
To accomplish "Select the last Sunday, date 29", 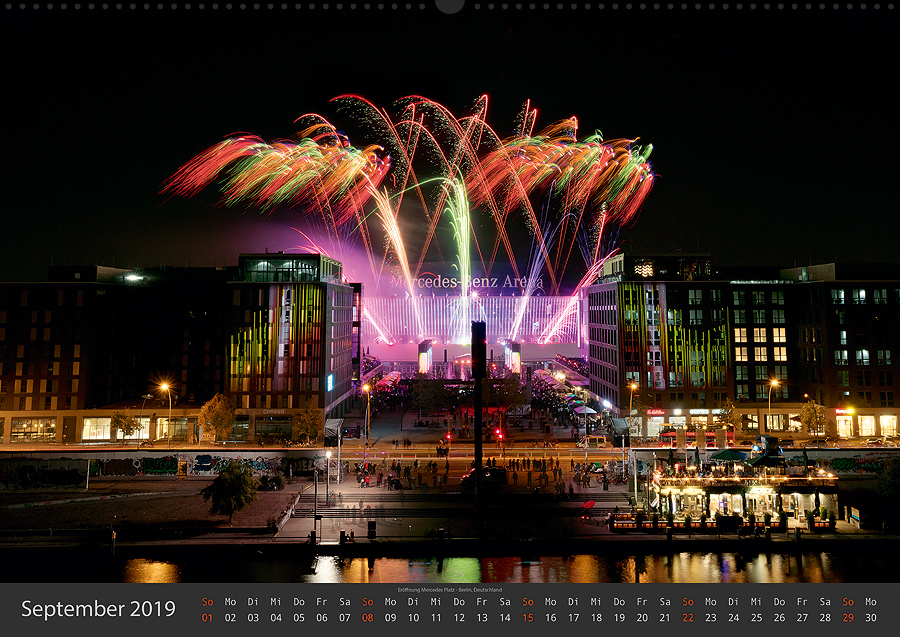I will [848, 618].
